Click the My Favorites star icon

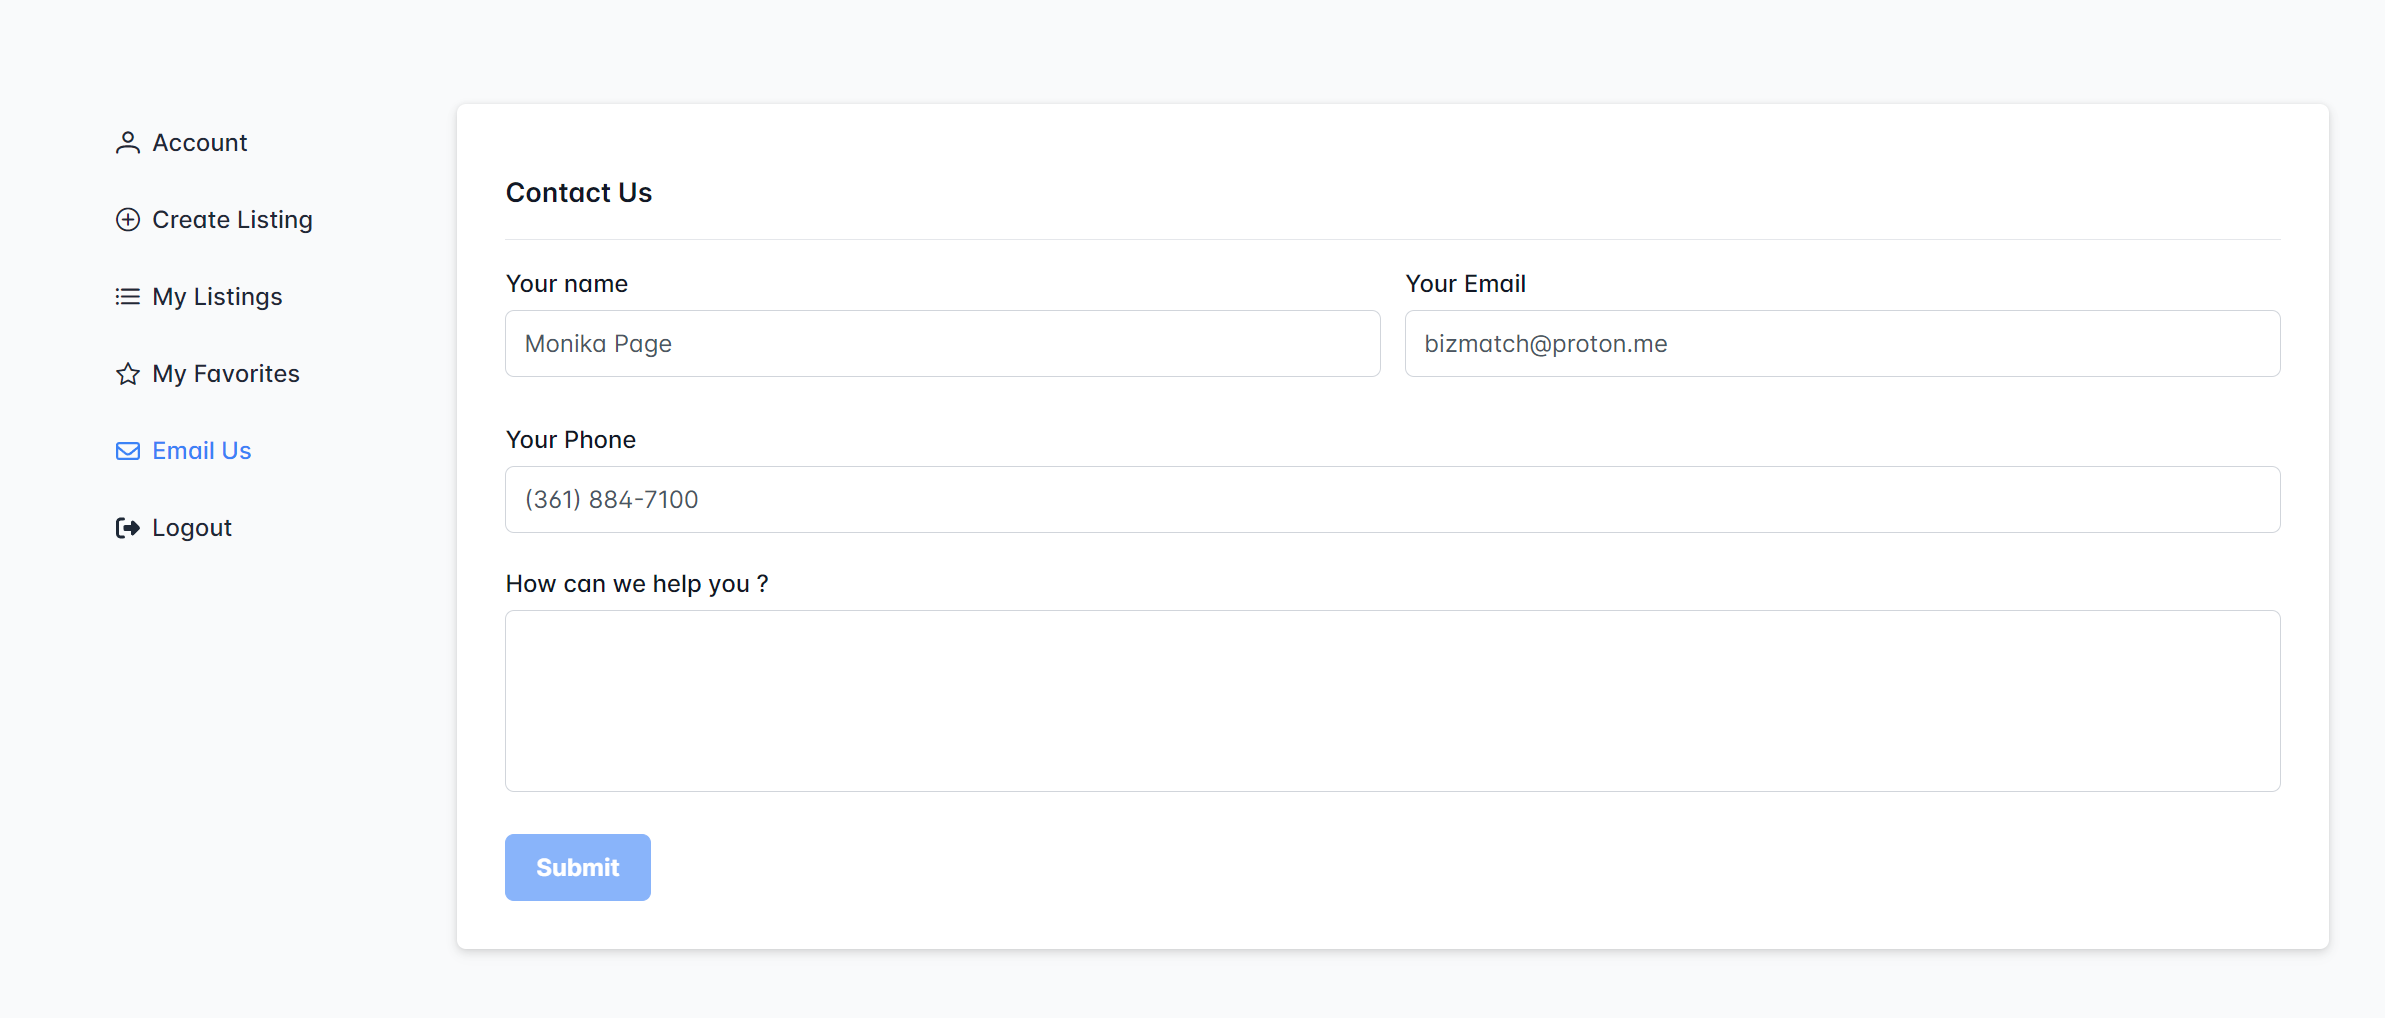(127, 374)
